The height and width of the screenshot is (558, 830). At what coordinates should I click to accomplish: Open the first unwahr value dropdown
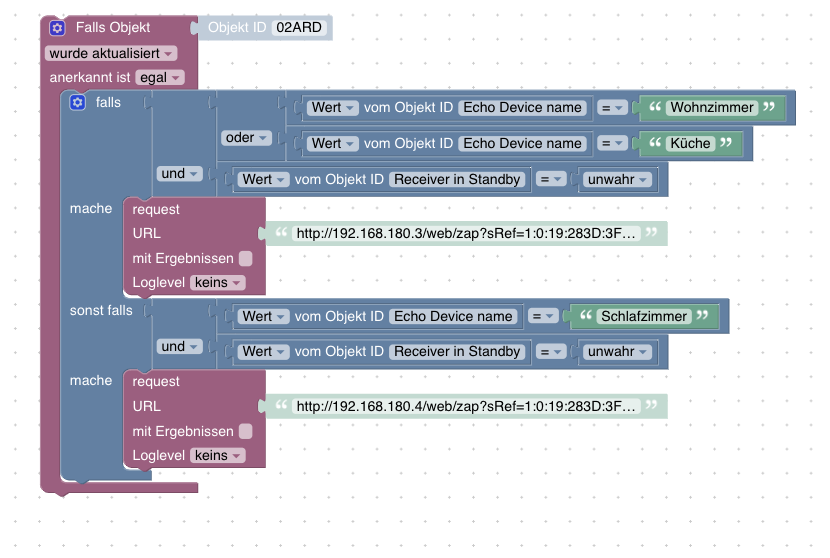tap(617, 179)
